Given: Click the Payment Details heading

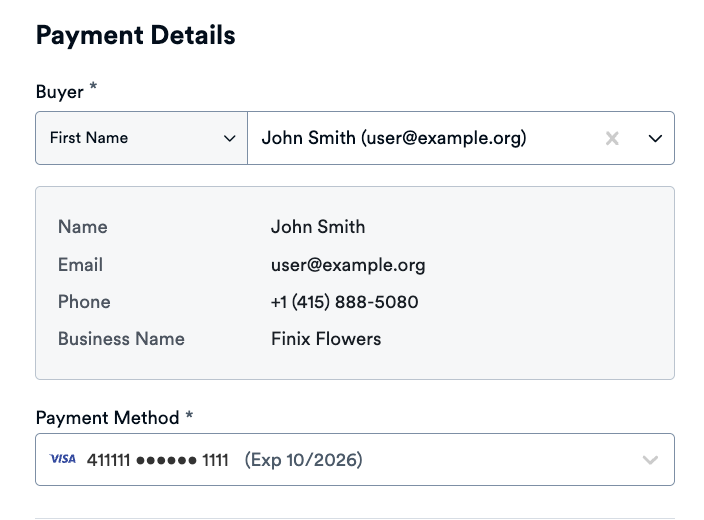Looking at the screenshot, I should point(135,35).
